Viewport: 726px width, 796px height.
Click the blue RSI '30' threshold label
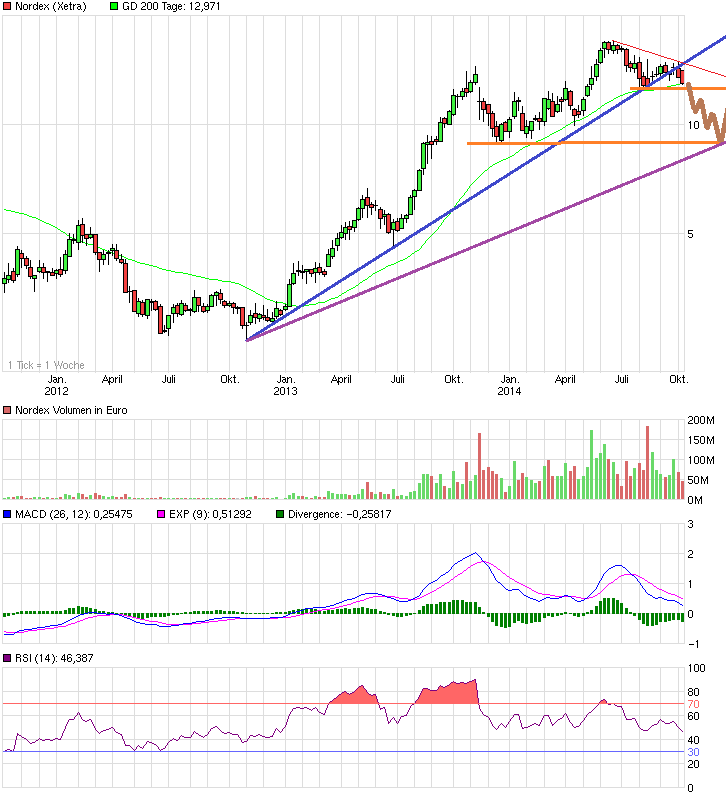694,752
